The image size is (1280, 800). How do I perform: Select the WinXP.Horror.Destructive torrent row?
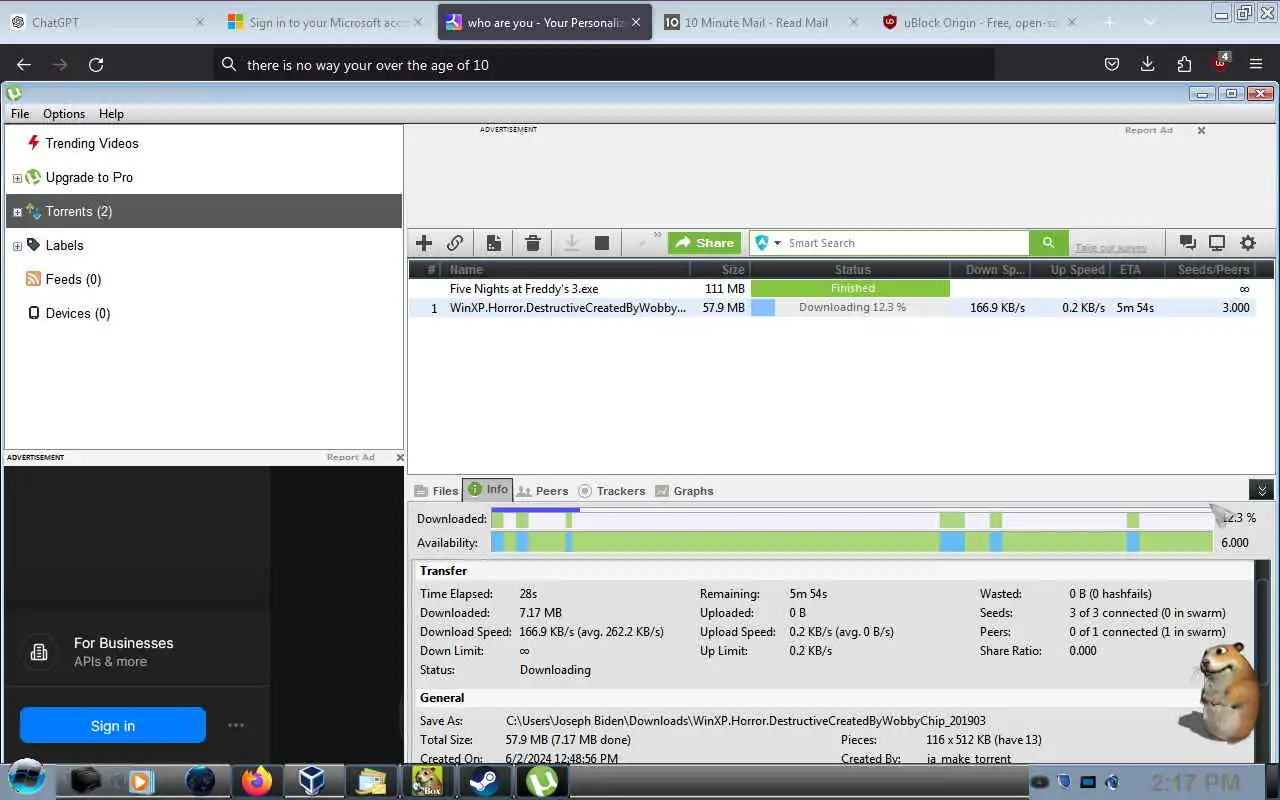[830, 308]
